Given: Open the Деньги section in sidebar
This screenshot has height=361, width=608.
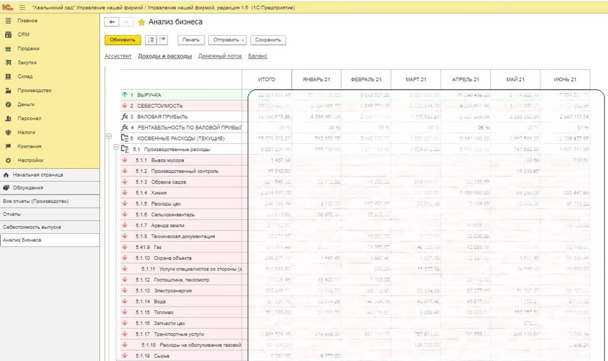Looking at the screenshot, I should click(x=26, y=104).
